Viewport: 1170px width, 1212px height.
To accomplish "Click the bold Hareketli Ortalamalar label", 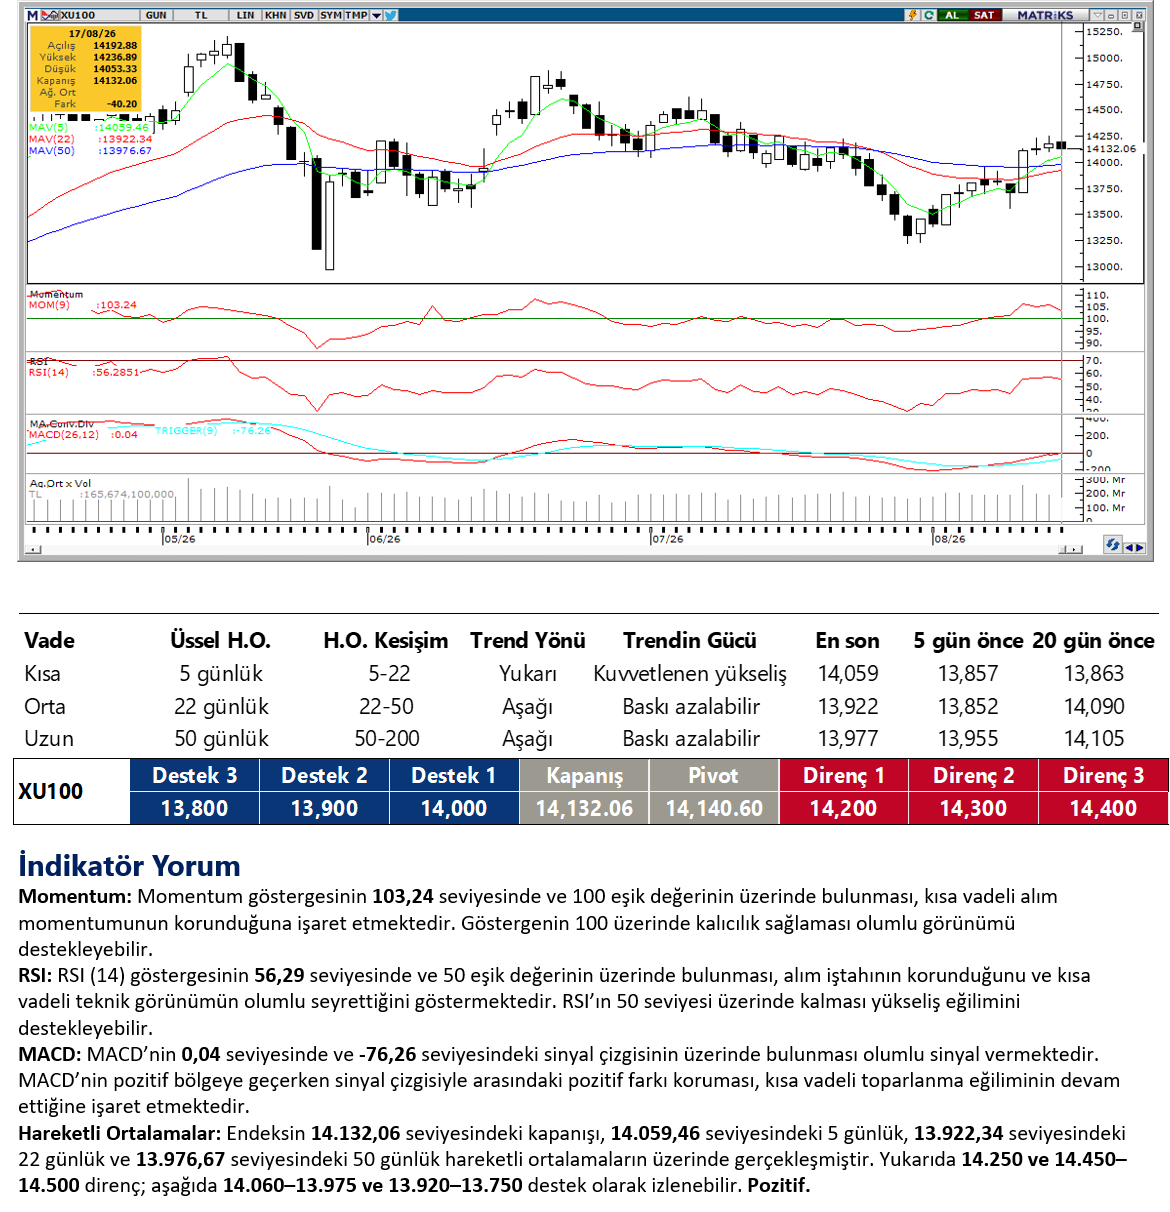I will point(119,1133).
